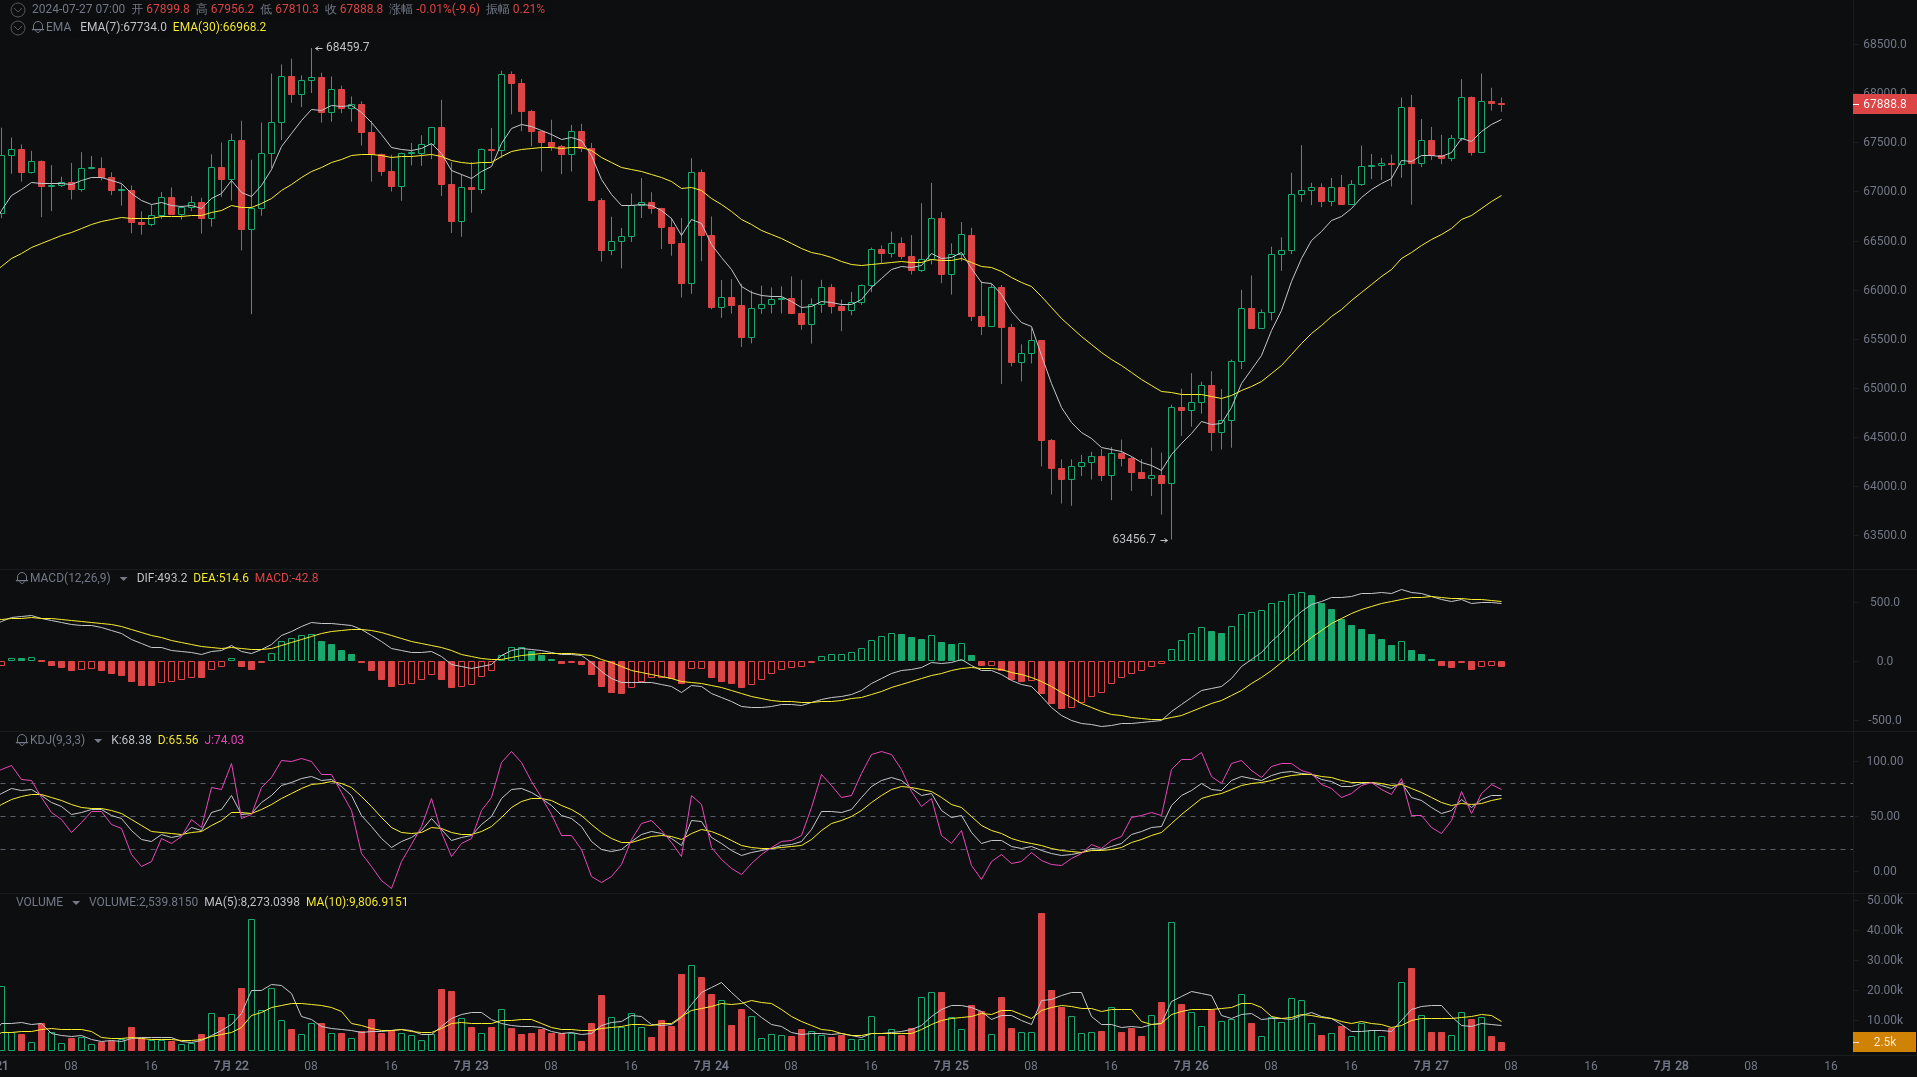Select the KDJ(9,3,3) indicator label
Image resolution: width=1917 pixels, height=1077 pixels.
tap(55, 740)
